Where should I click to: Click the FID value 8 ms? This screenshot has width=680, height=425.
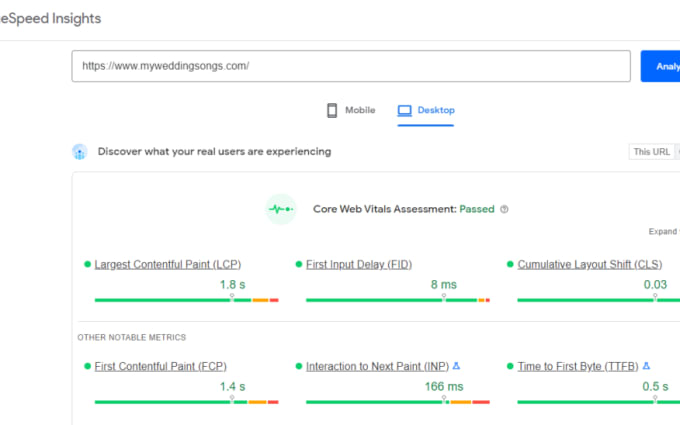click(x=443, y=284)
